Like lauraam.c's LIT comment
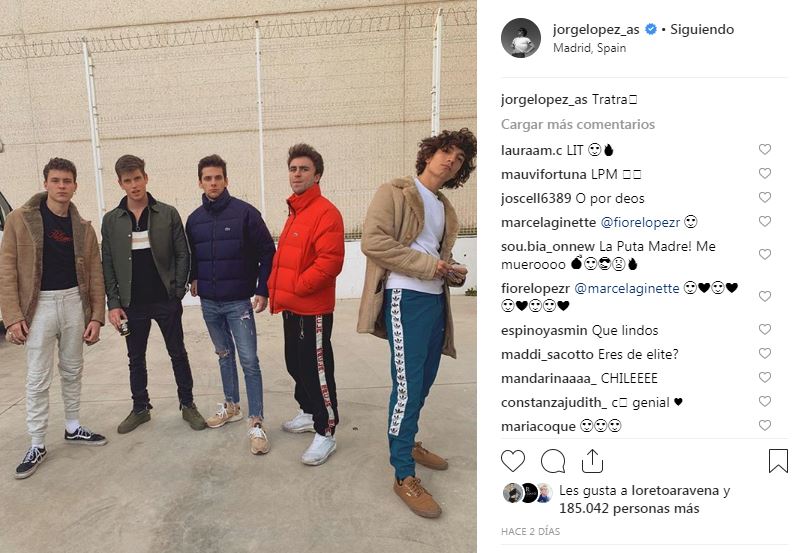The height and width of the screenshot is (553, 793). [x=765, y=149]
